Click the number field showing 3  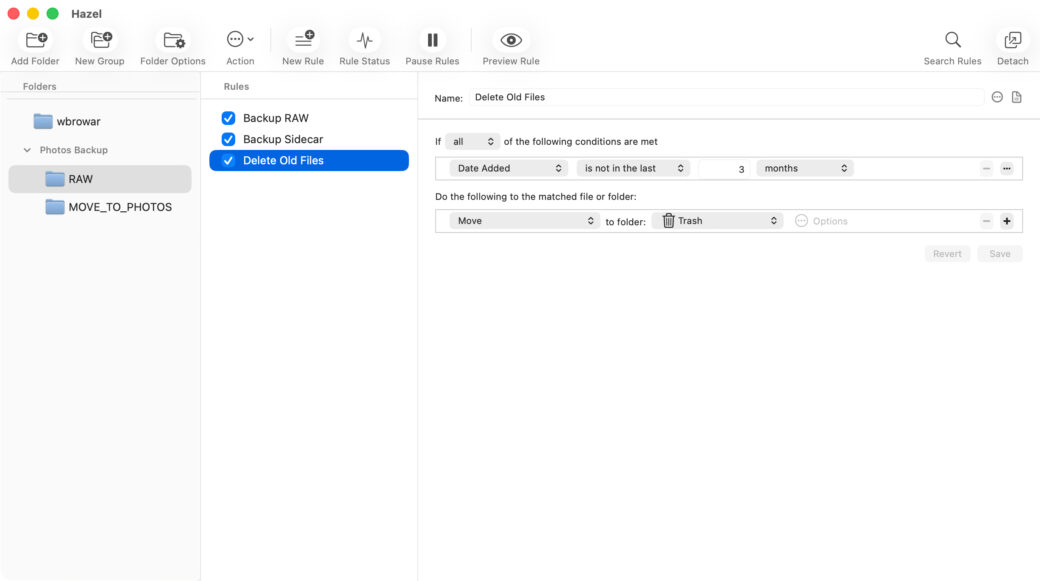724,169
